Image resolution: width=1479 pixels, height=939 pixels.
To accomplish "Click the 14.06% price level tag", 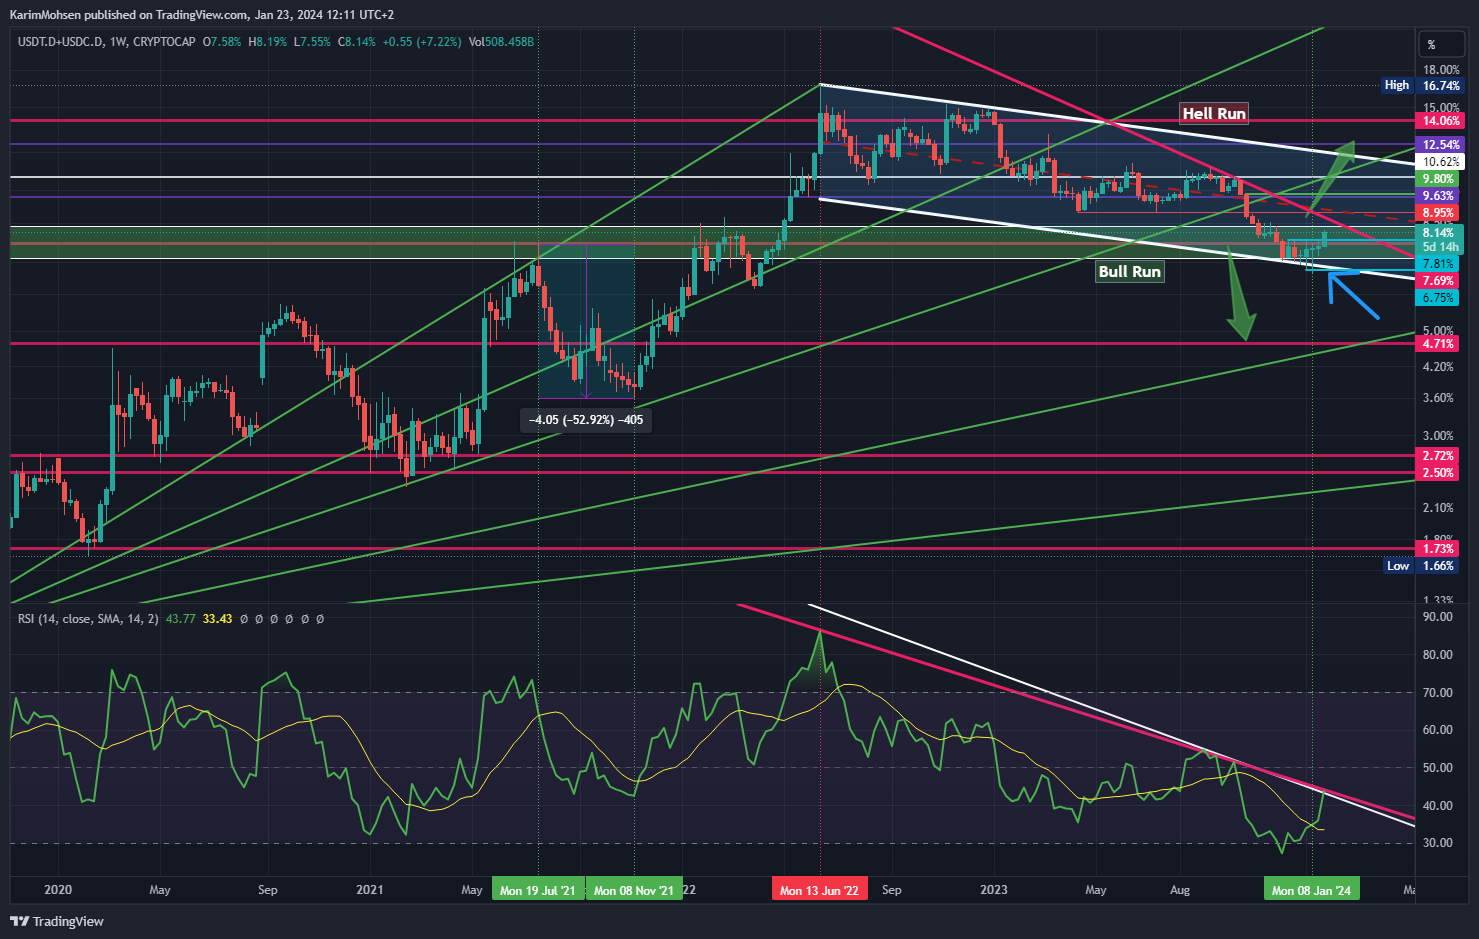I will click(1441, 121).
